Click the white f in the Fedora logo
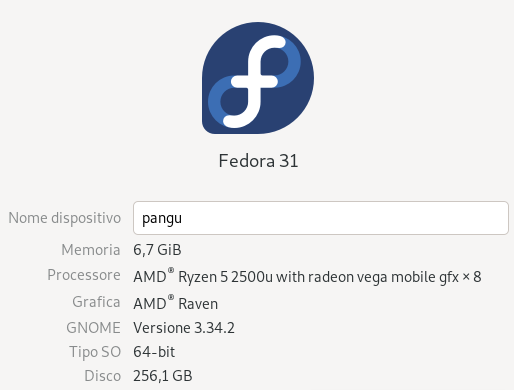Screen dimensions: 514x390 click(257, 82)
